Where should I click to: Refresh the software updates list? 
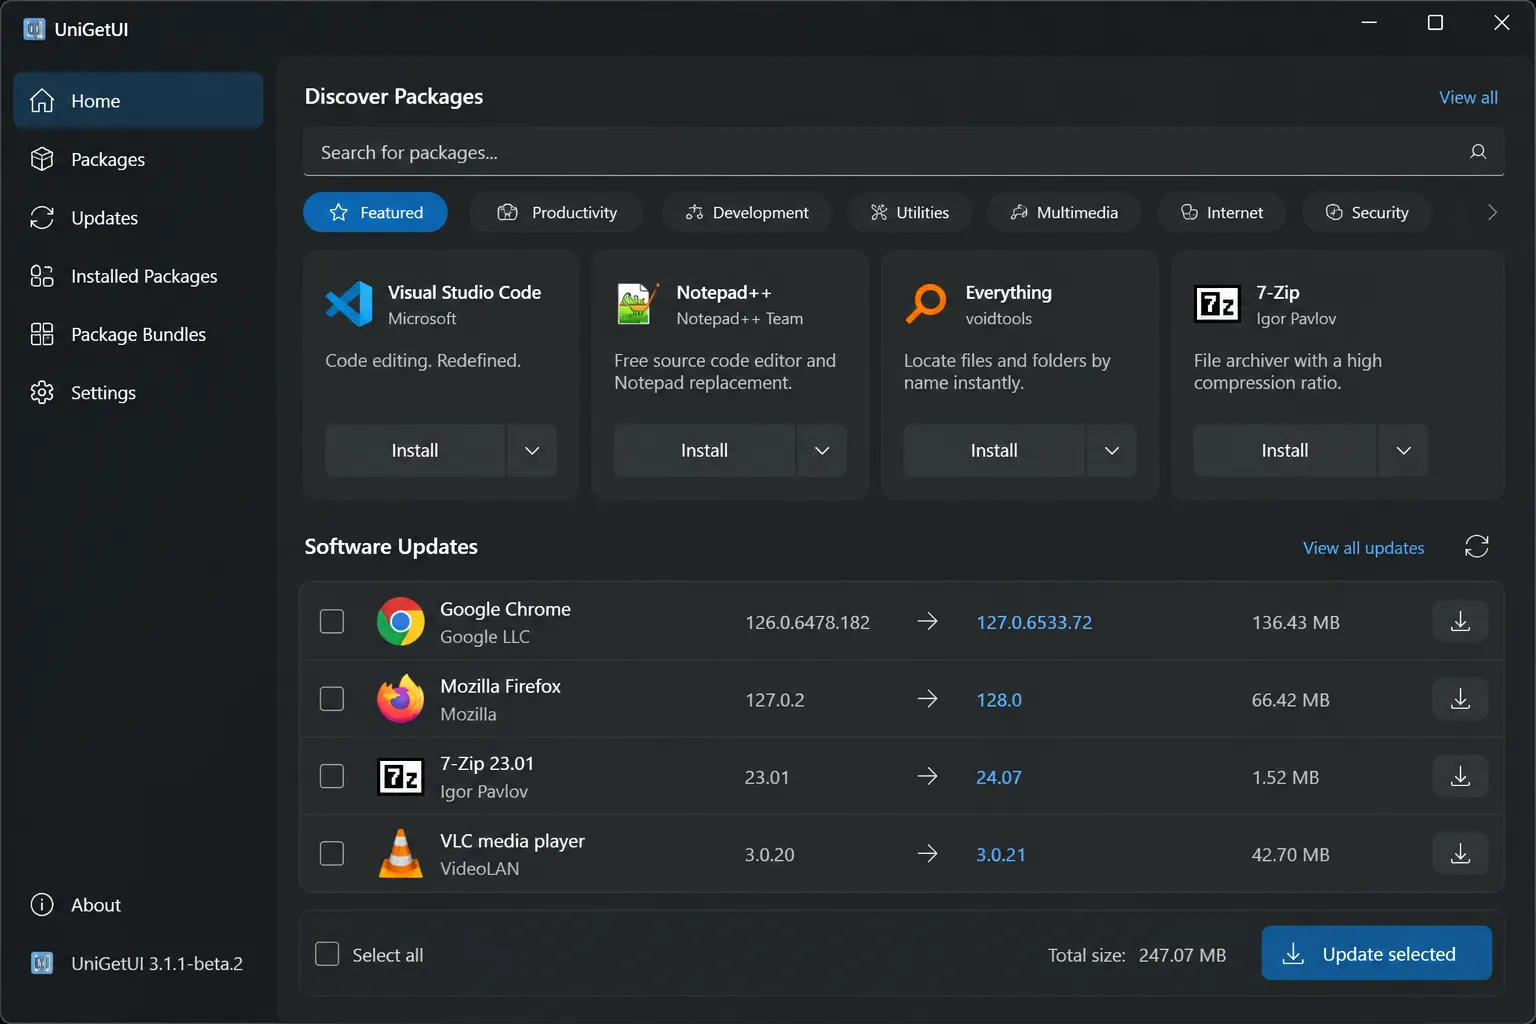click(1477, 546)
